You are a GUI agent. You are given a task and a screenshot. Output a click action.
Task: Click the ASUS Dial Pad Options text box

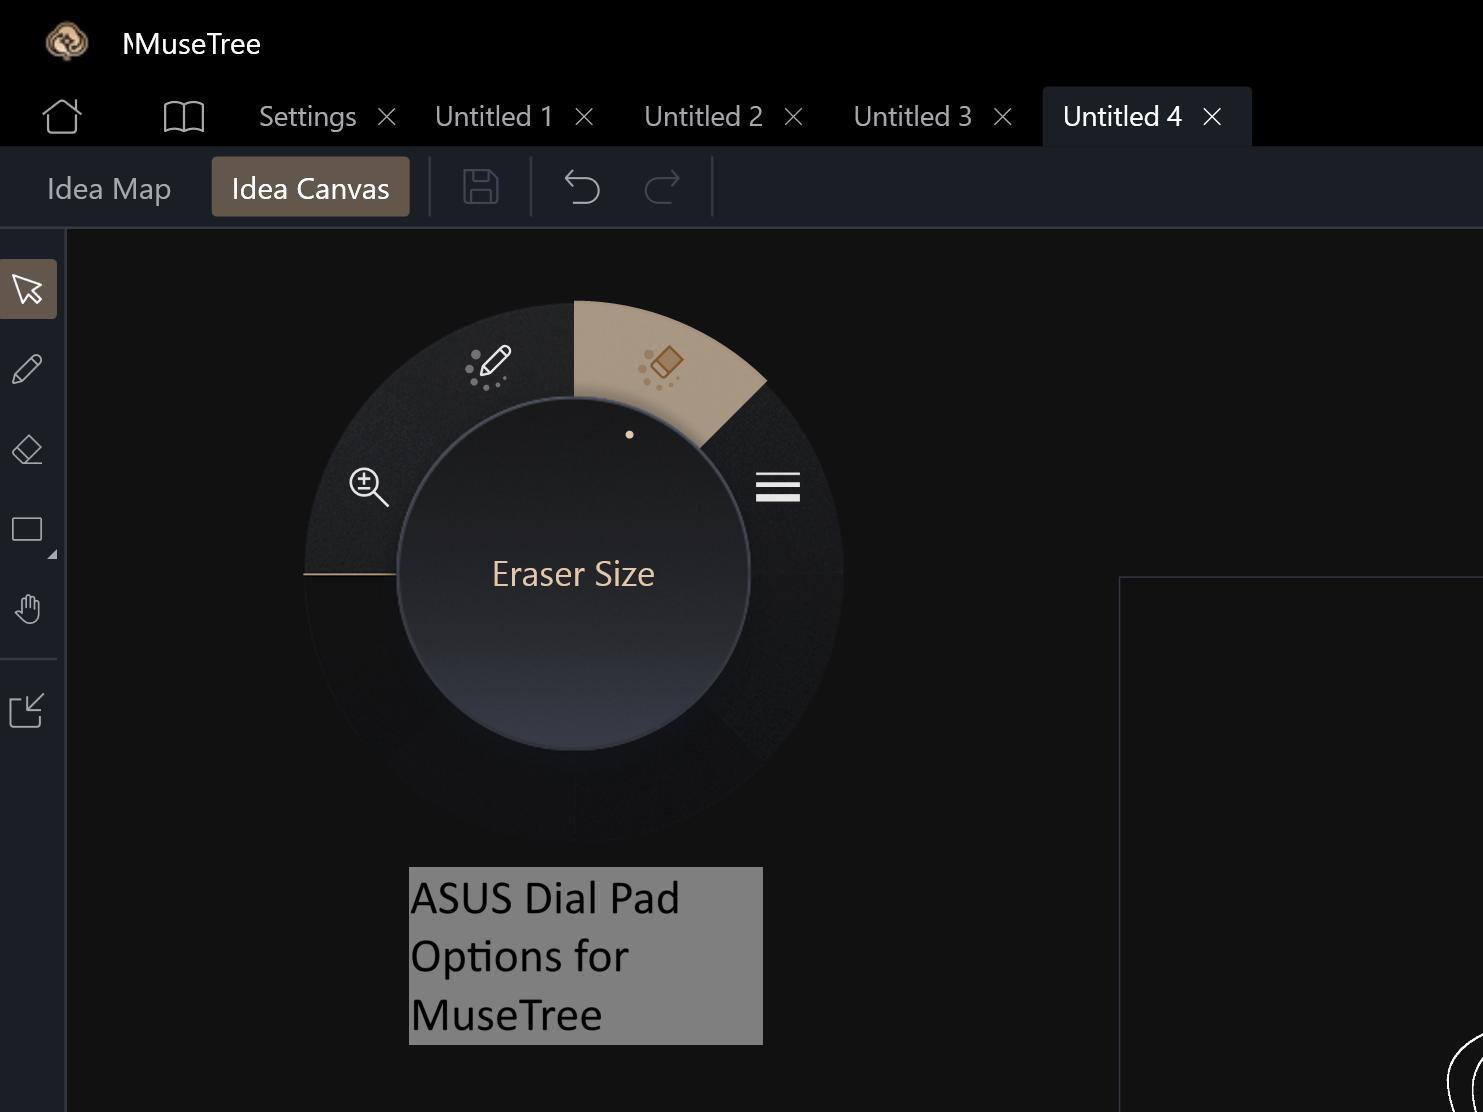[585, 955]
